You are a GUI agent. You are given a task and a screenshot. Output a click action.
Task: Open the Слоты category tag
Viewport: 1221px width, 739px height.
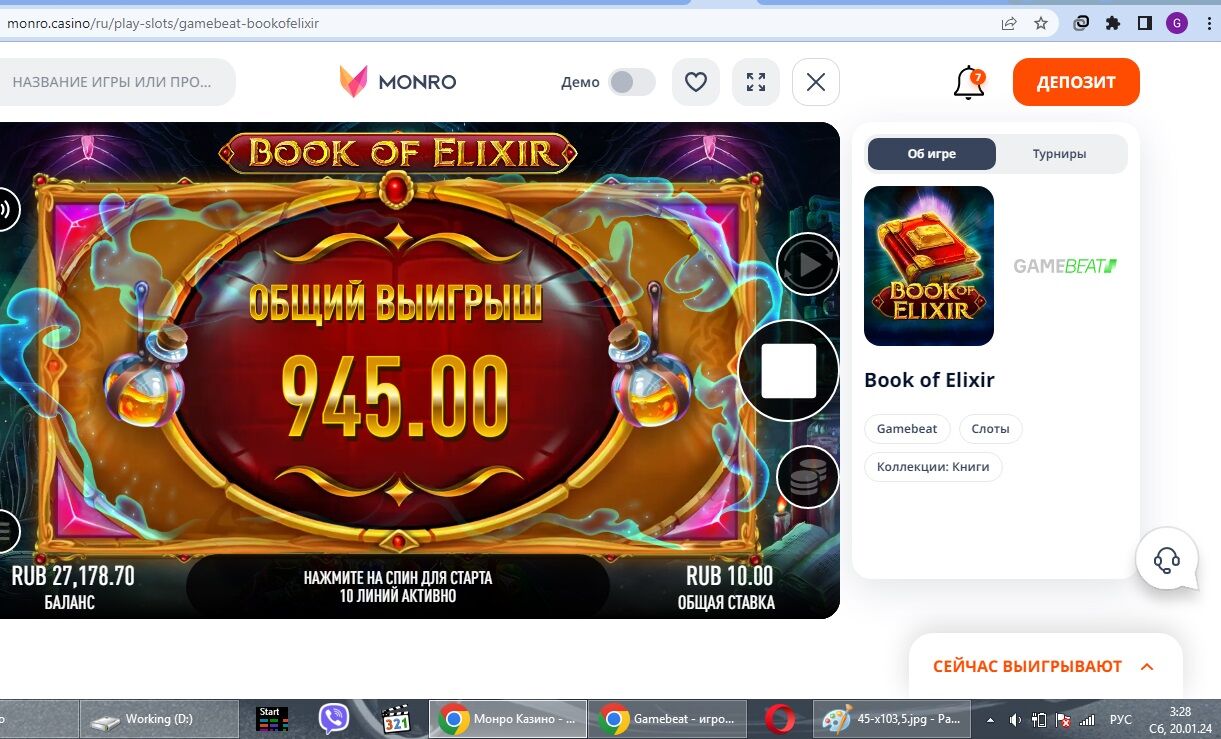pos(991,429)
